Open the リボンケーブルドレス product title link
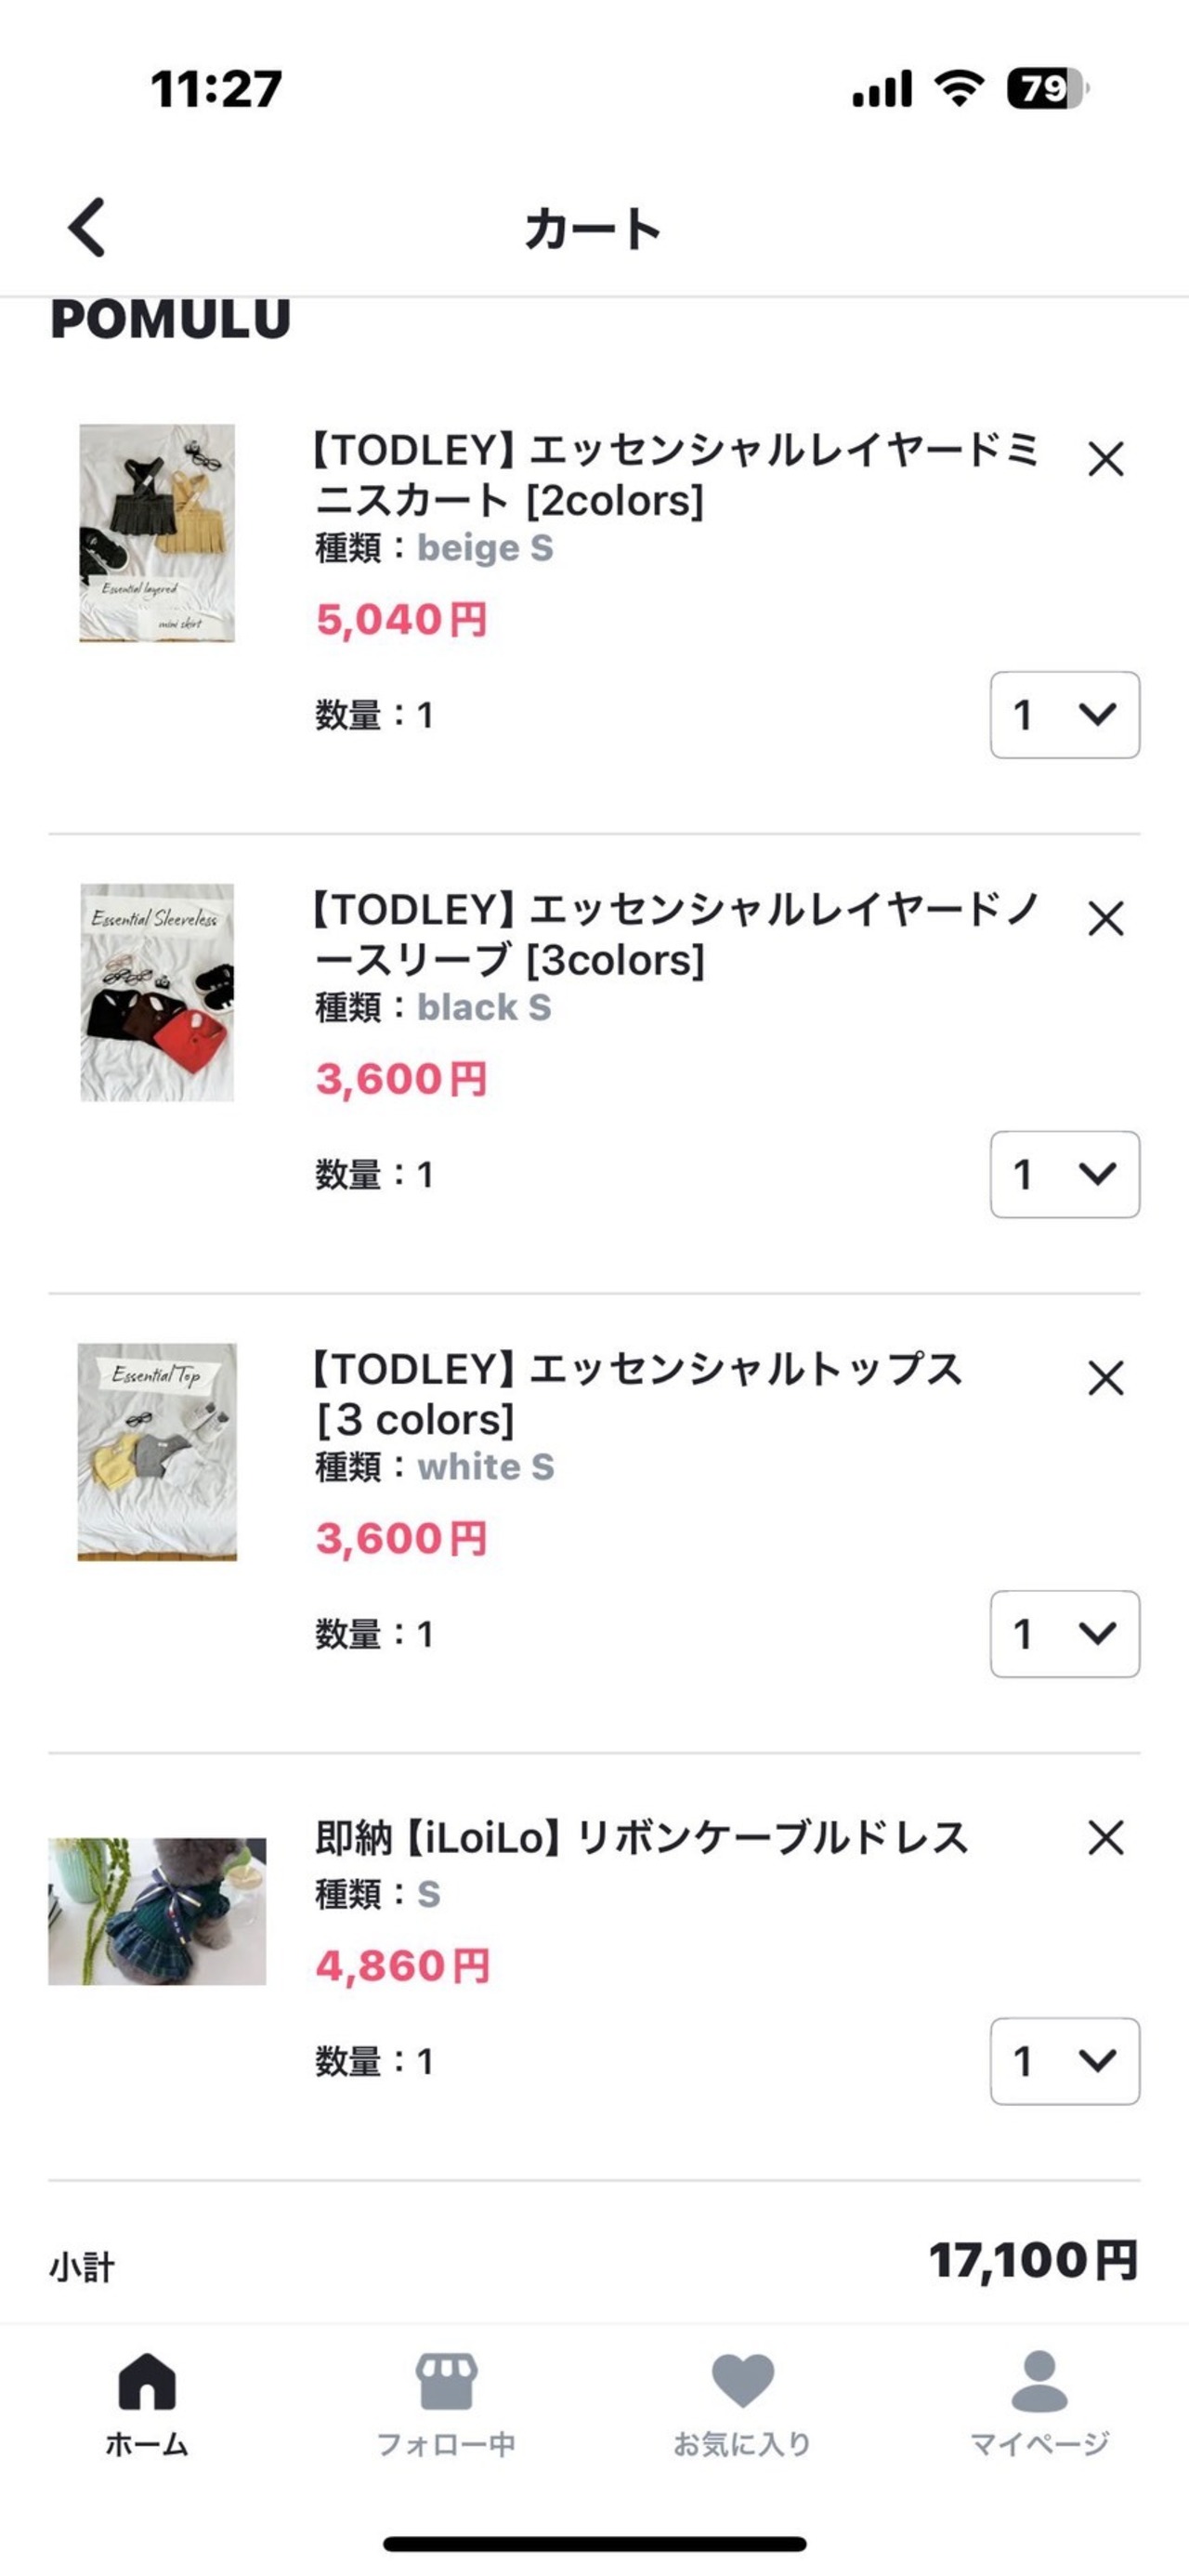 [x=641, y=1838]
